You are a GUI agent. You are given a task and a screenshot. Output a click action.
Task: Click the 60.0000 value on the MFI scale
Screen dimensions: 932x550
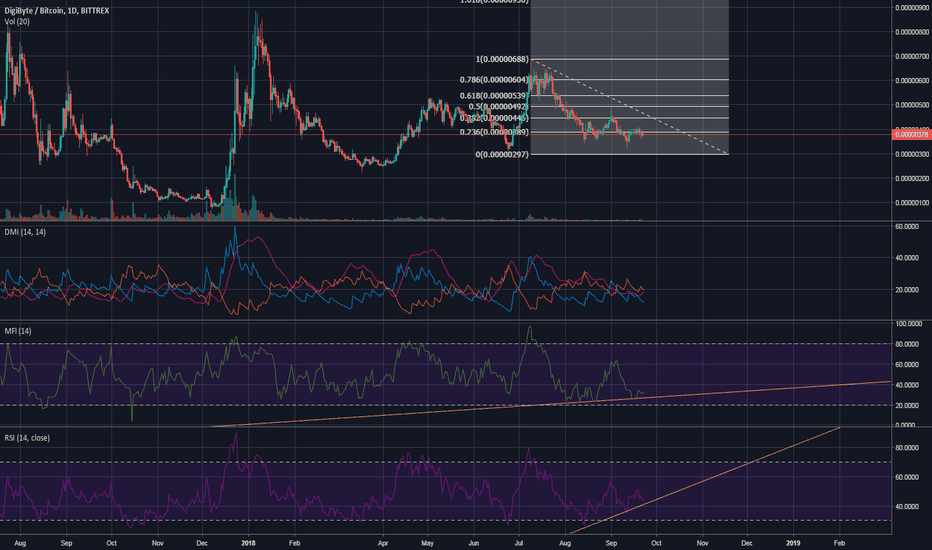click(x=907, y=365)
